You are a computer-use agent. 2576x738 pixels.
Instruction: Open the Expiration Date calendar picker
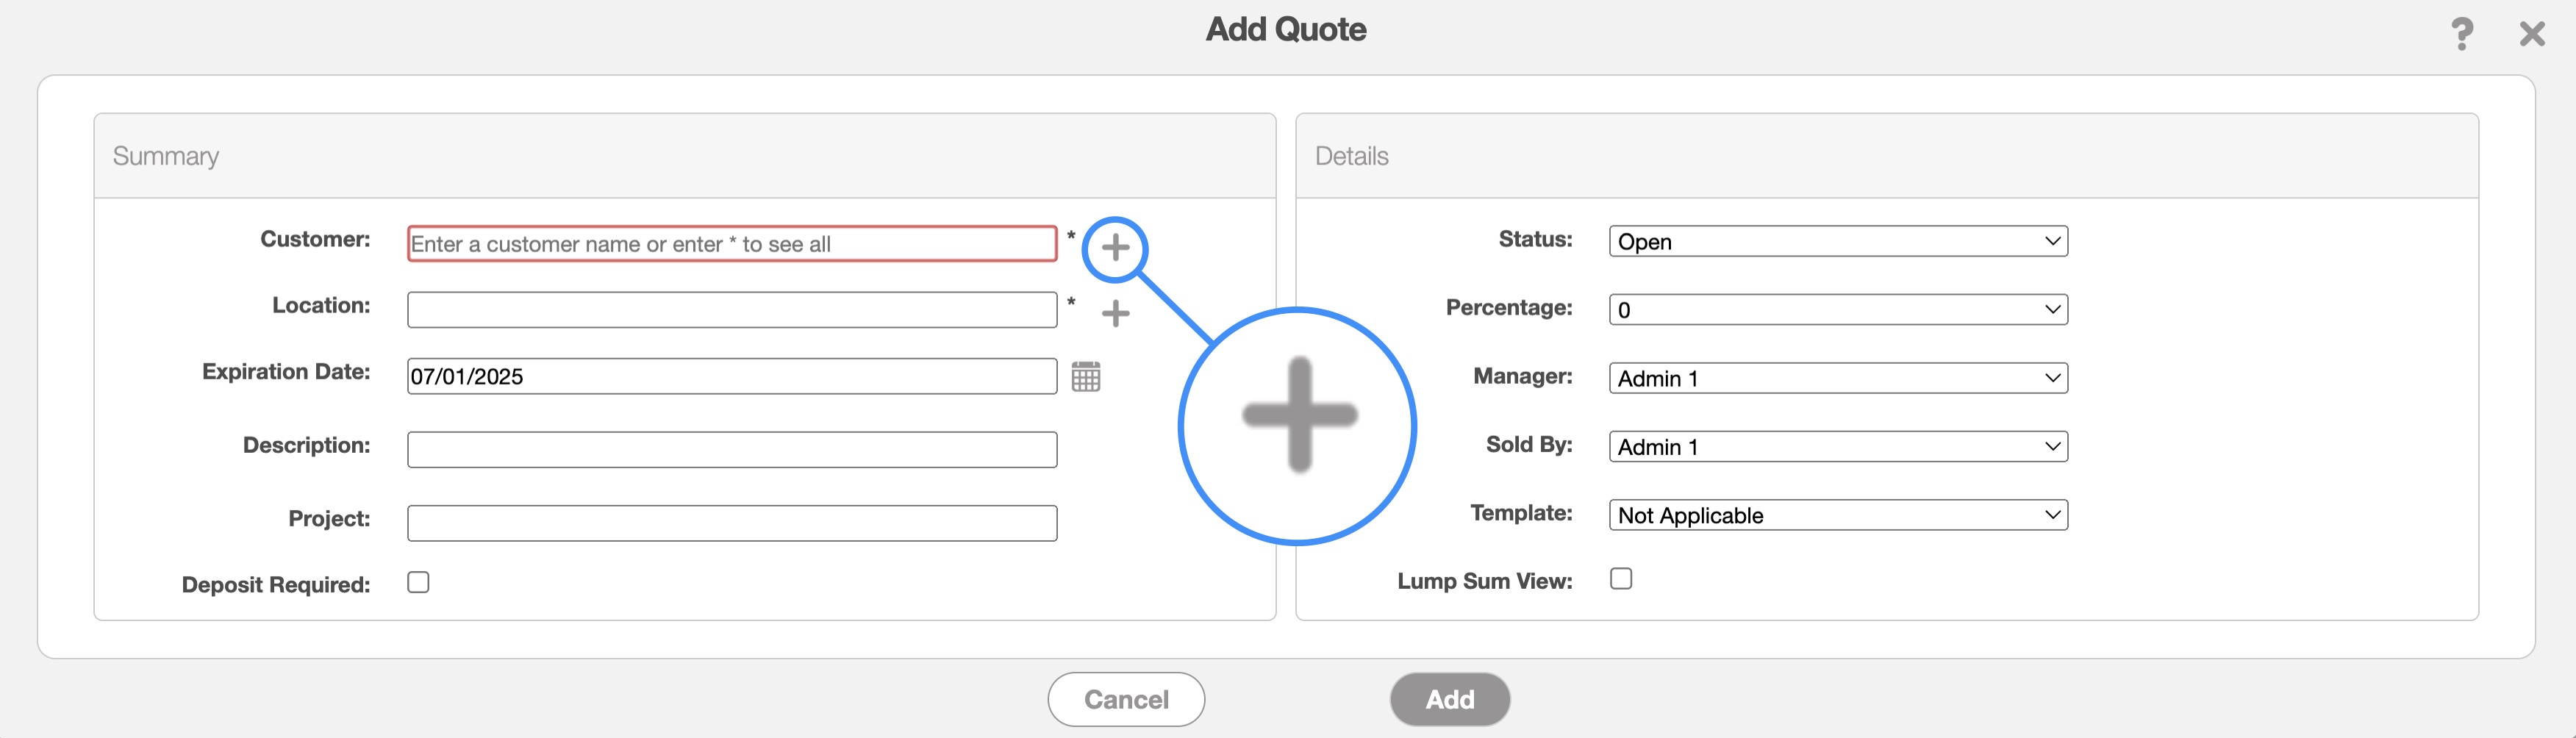coord(1085,377)
